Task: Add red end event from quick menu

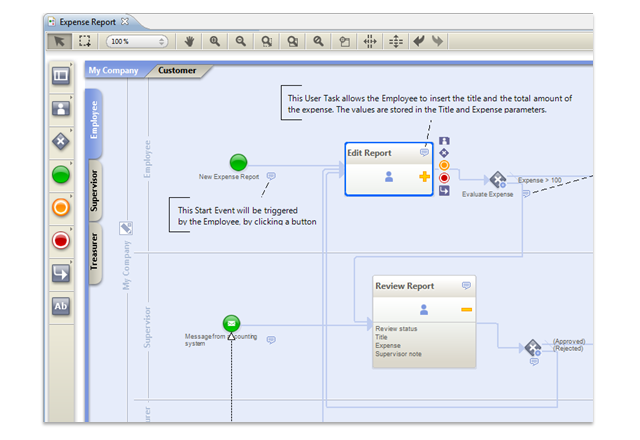Action: point(444,178)
